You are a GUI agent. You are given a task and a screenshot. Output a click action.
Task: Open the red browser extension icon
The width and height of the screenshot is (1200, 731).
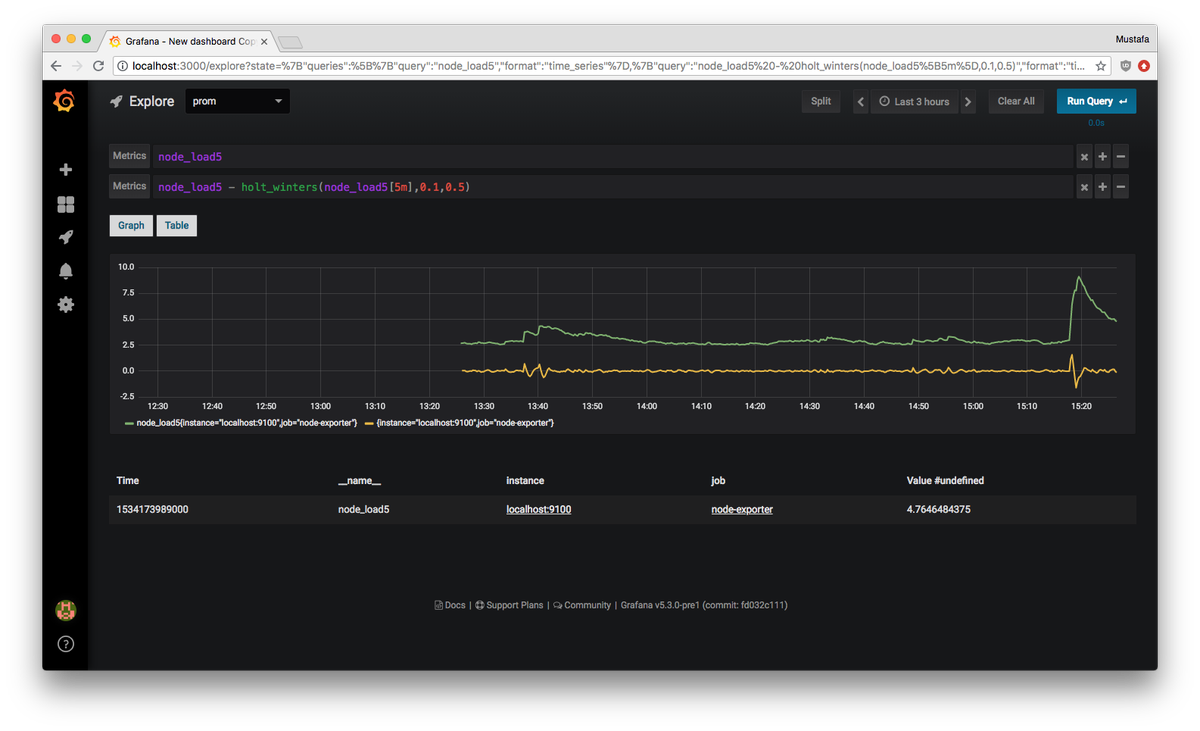tap(1144, 66)
